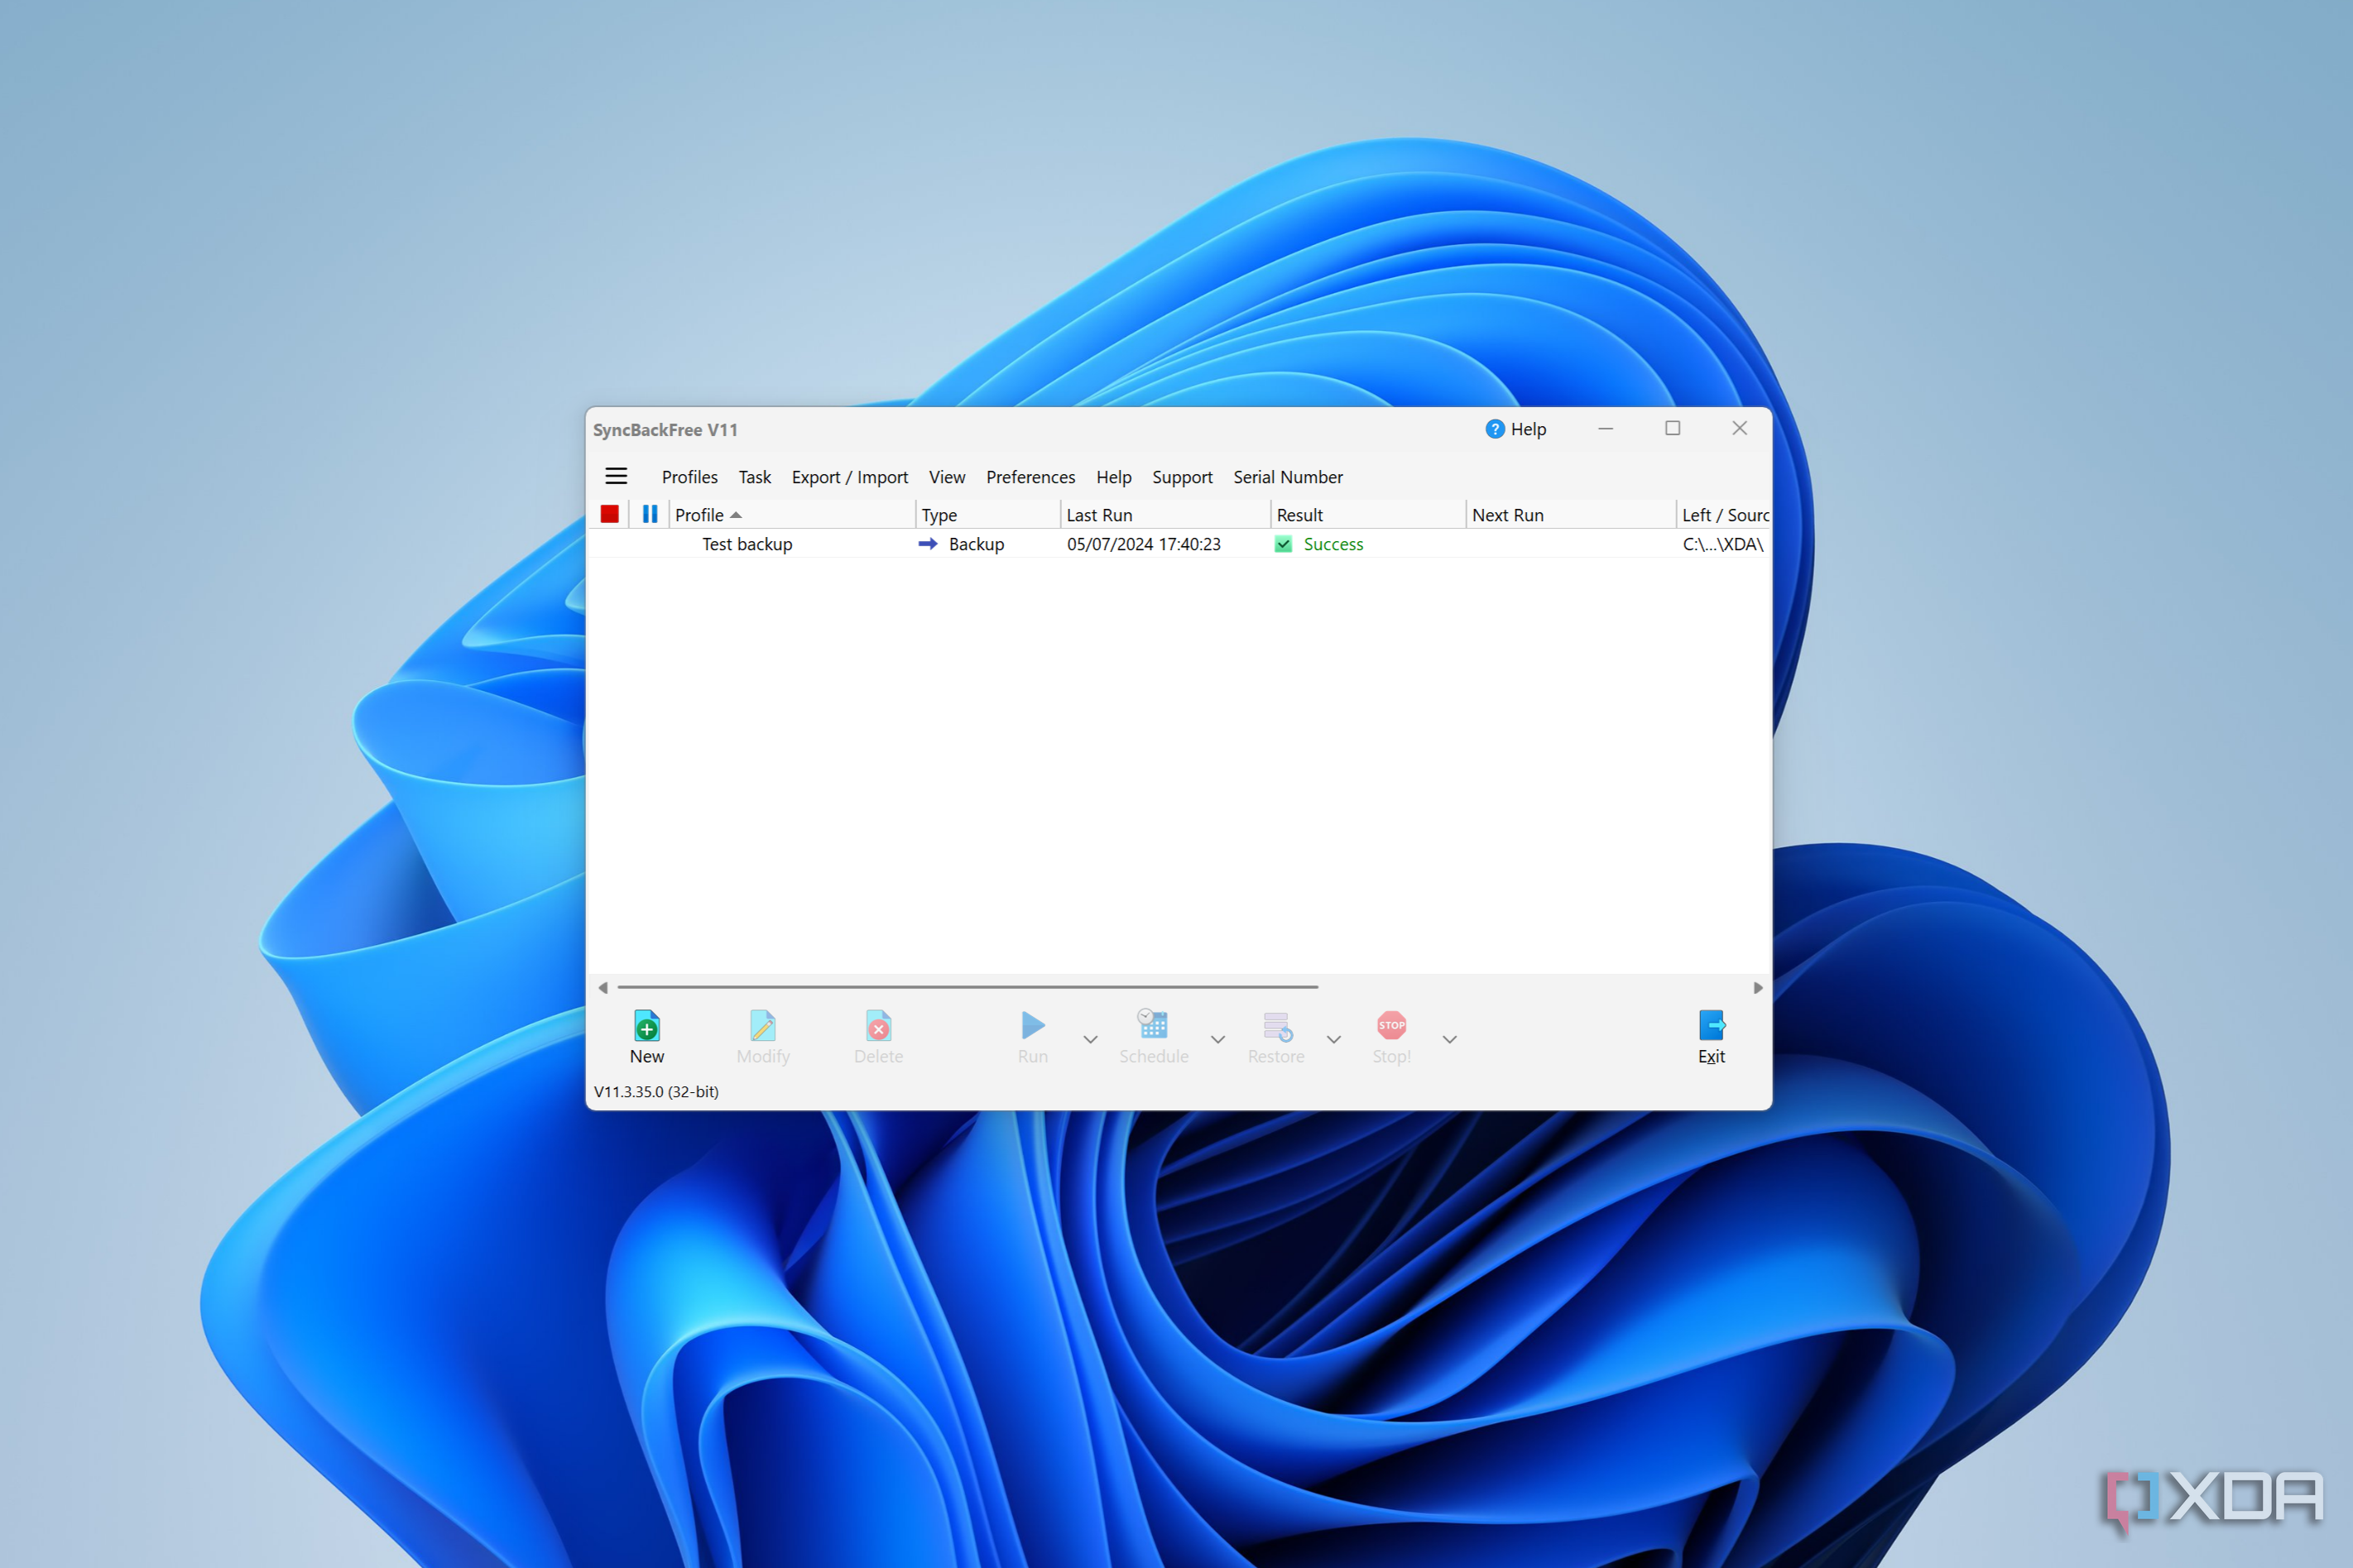Open the Serial Number menu

1288,477
